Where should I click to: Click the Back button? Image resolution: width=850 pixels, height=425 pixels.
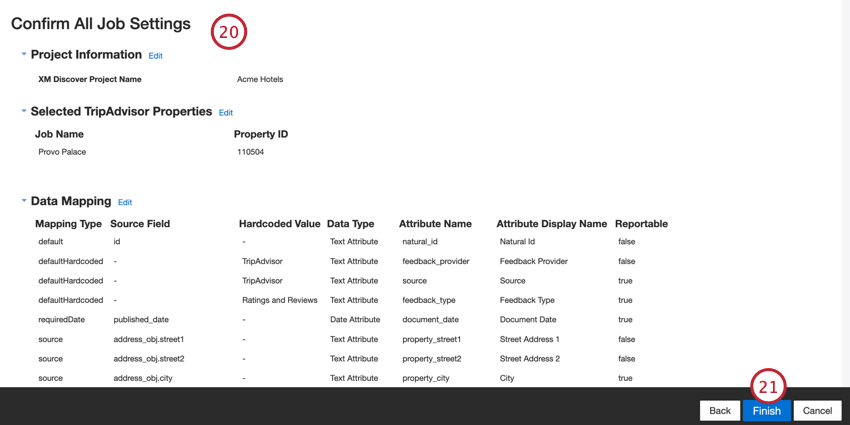(x=720, y=411)
